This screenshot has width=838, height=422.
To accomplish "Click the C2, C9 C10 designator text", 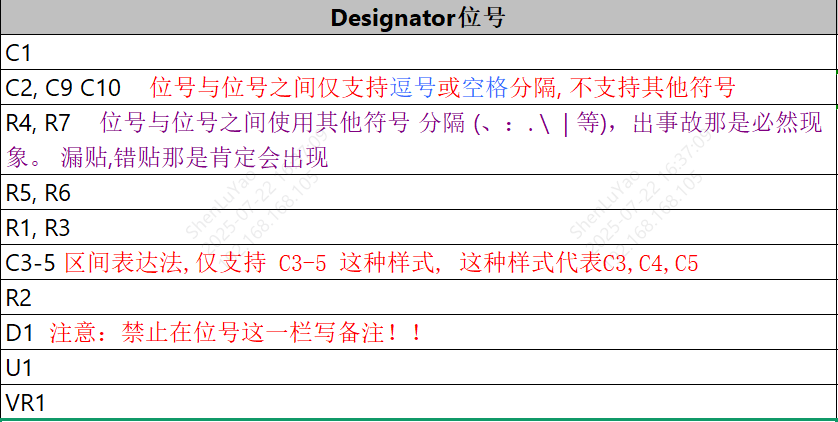I will (x=63, y=88).
